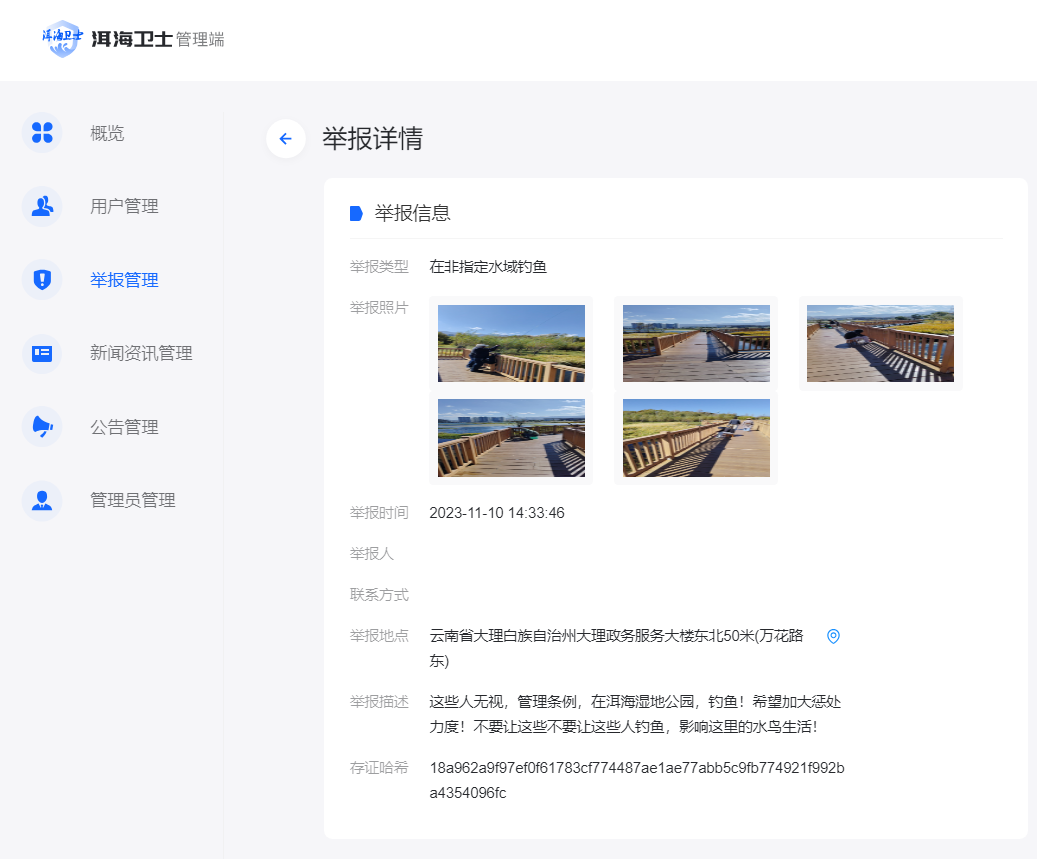Screen dimensions: 1037x859
Task: Open the map pin beside 举报地点 address
Action: (x=833, y=636)
